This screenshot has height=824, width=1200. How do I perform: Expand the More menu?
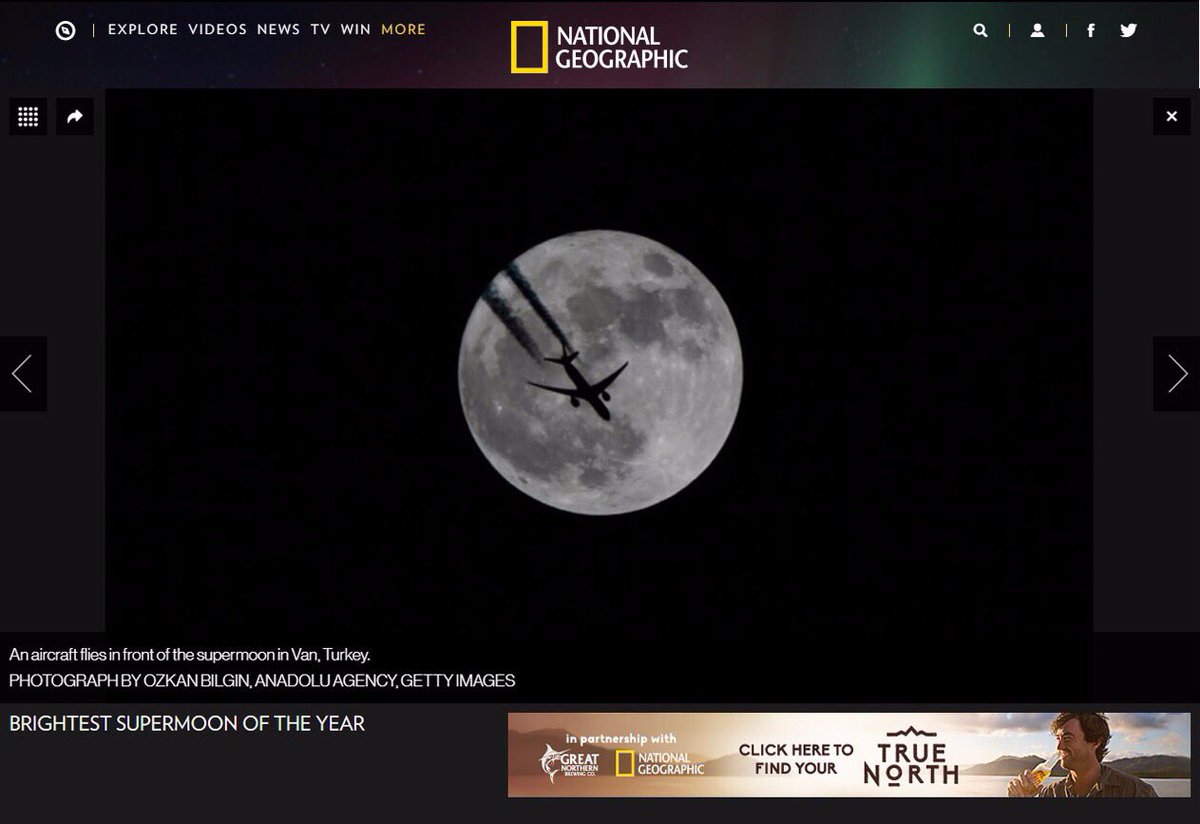tap(404, 29)
